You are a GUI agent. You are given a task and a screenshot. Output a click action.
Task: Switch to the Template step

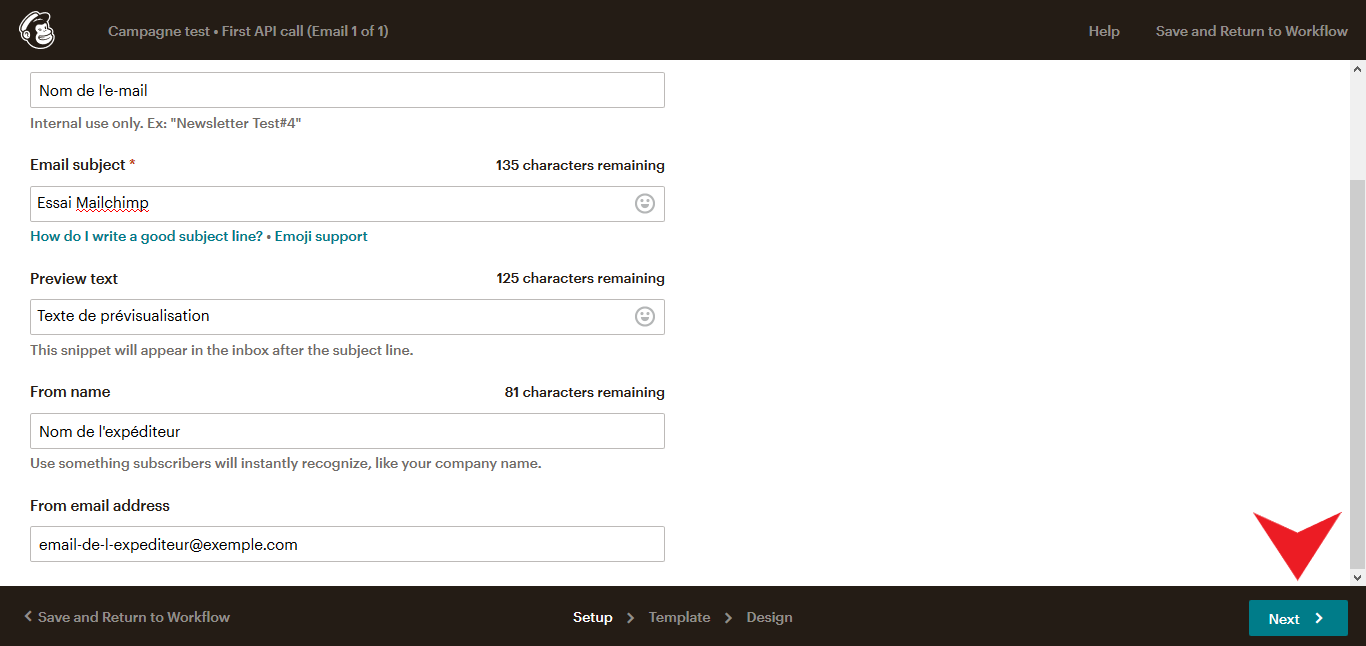tap(679, 617)
